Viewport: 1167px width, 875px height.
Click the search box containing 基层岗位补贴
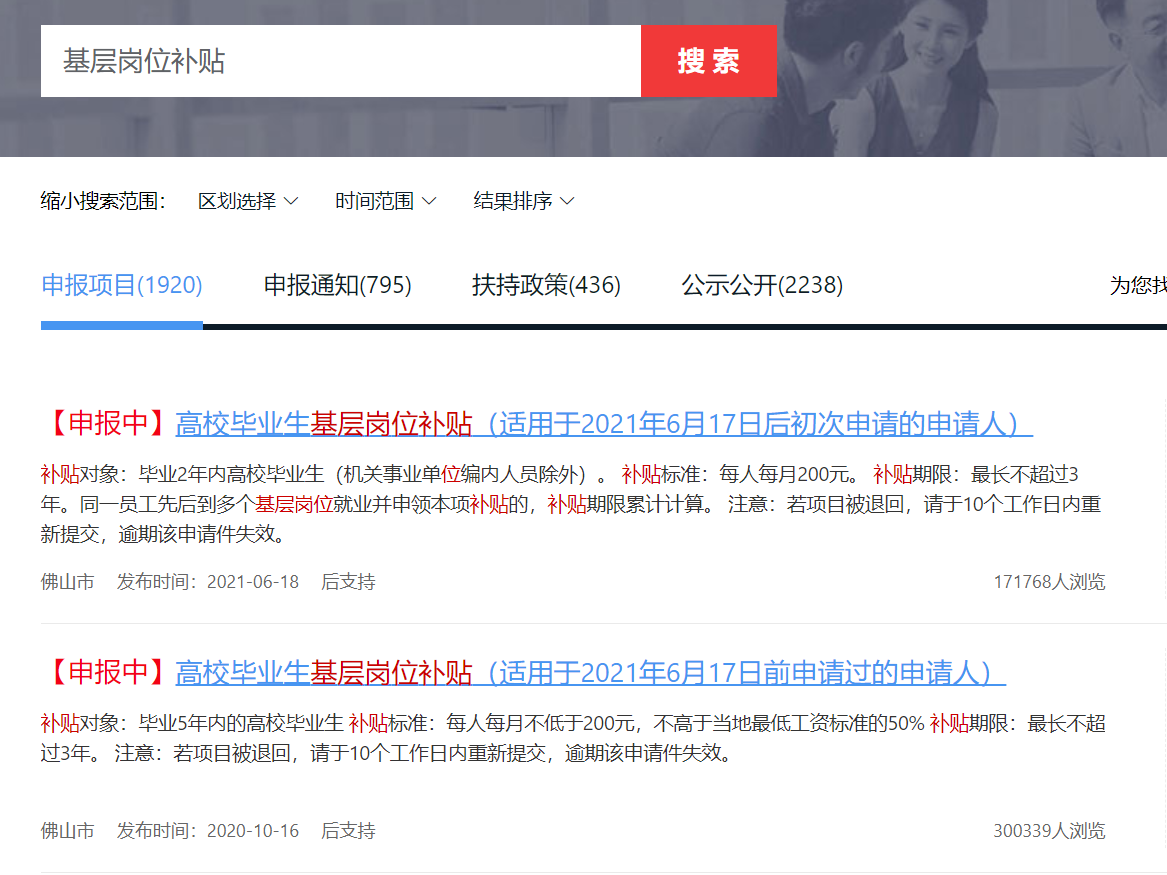[x=340, y=61]
